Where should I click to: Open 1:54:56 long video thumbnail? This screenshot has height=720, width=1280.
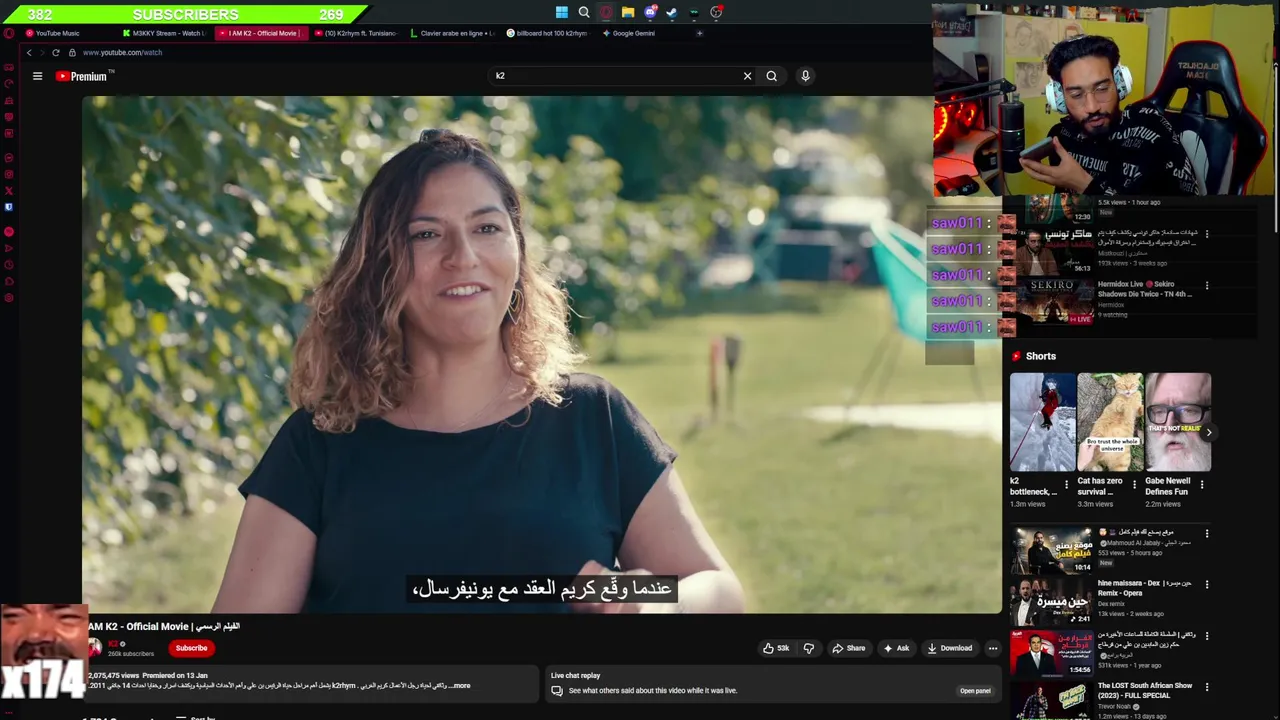tap(1051, 653)
